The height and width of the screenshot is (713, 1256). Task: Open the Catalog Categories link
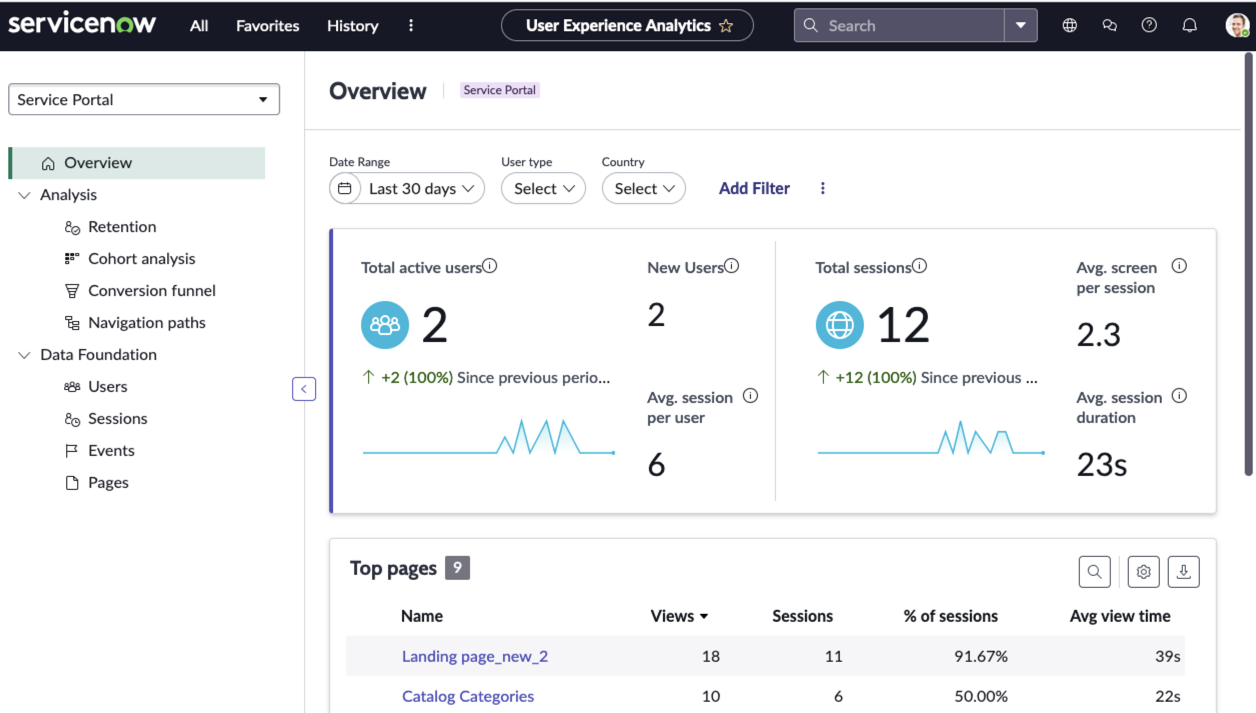(468, 696)
